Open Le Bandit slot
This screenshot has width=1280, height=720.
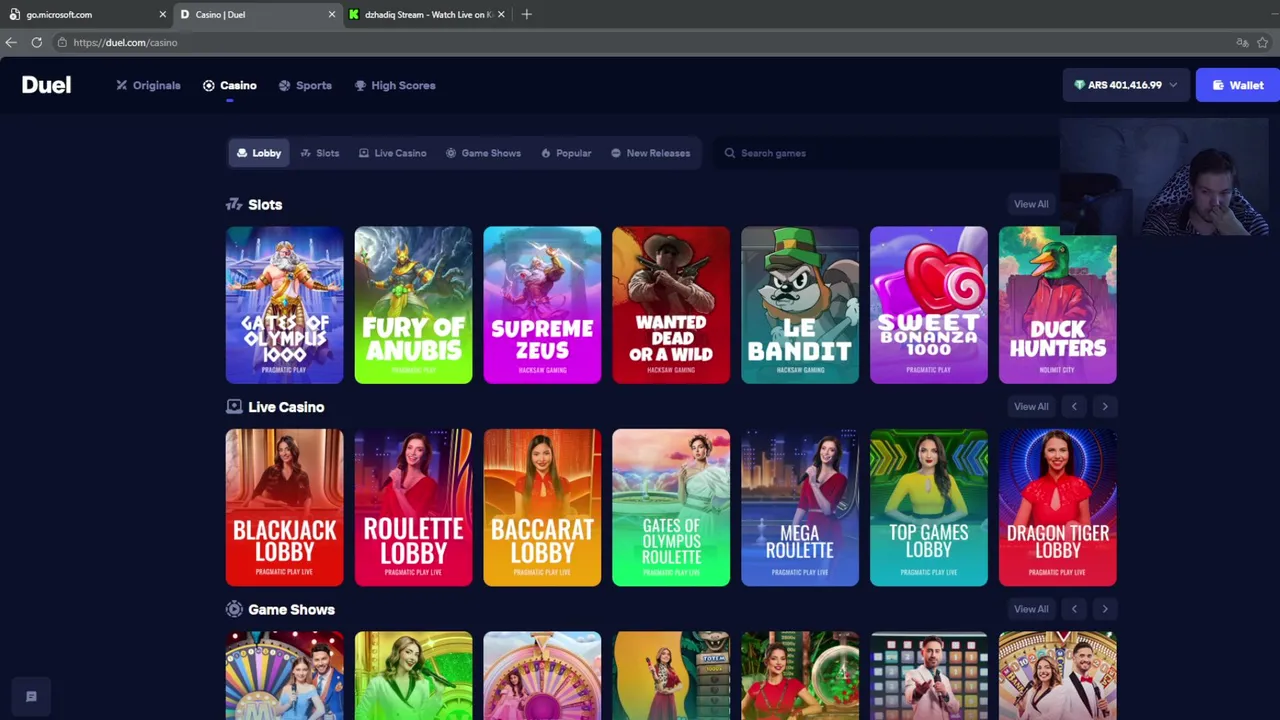800,305
